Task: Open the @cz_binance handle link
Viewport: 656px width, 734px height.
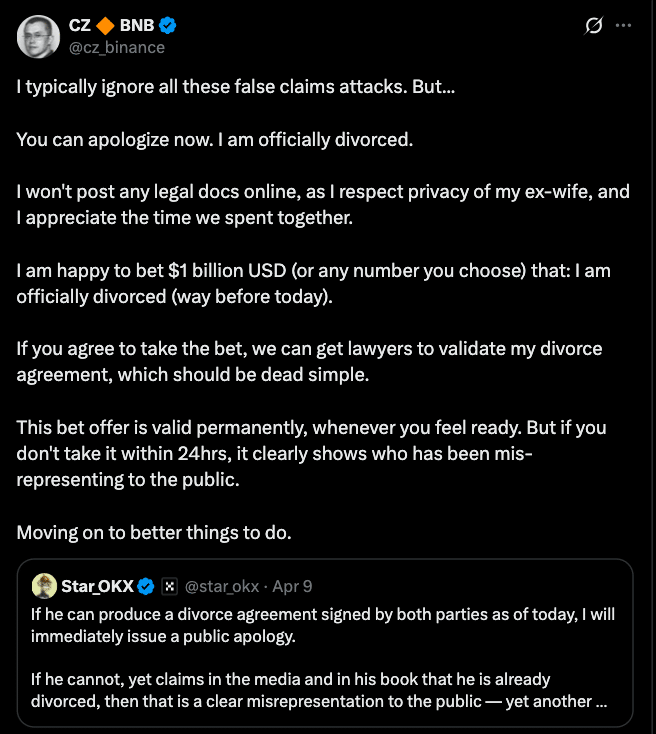Action: 117,48
